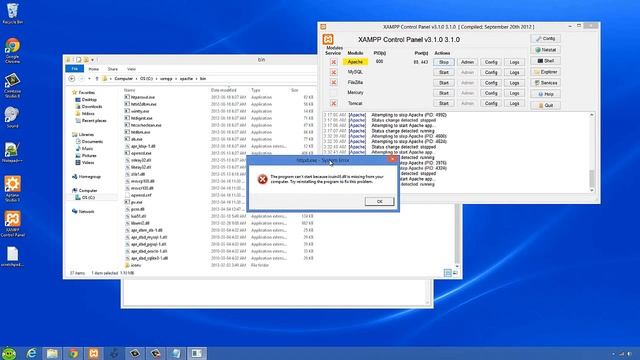The image size is (640, 360).
Task: Open FileZilla Config menu
Action: point(491,83)
